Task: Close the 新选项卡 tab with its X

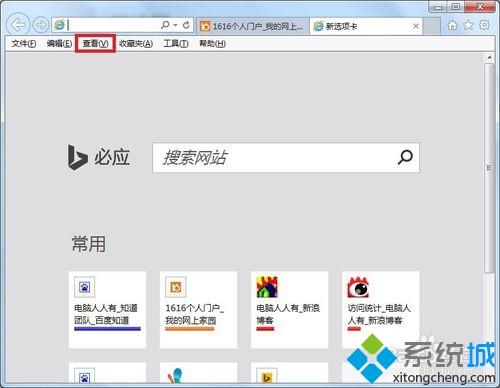Action: [x=416, y=26]
